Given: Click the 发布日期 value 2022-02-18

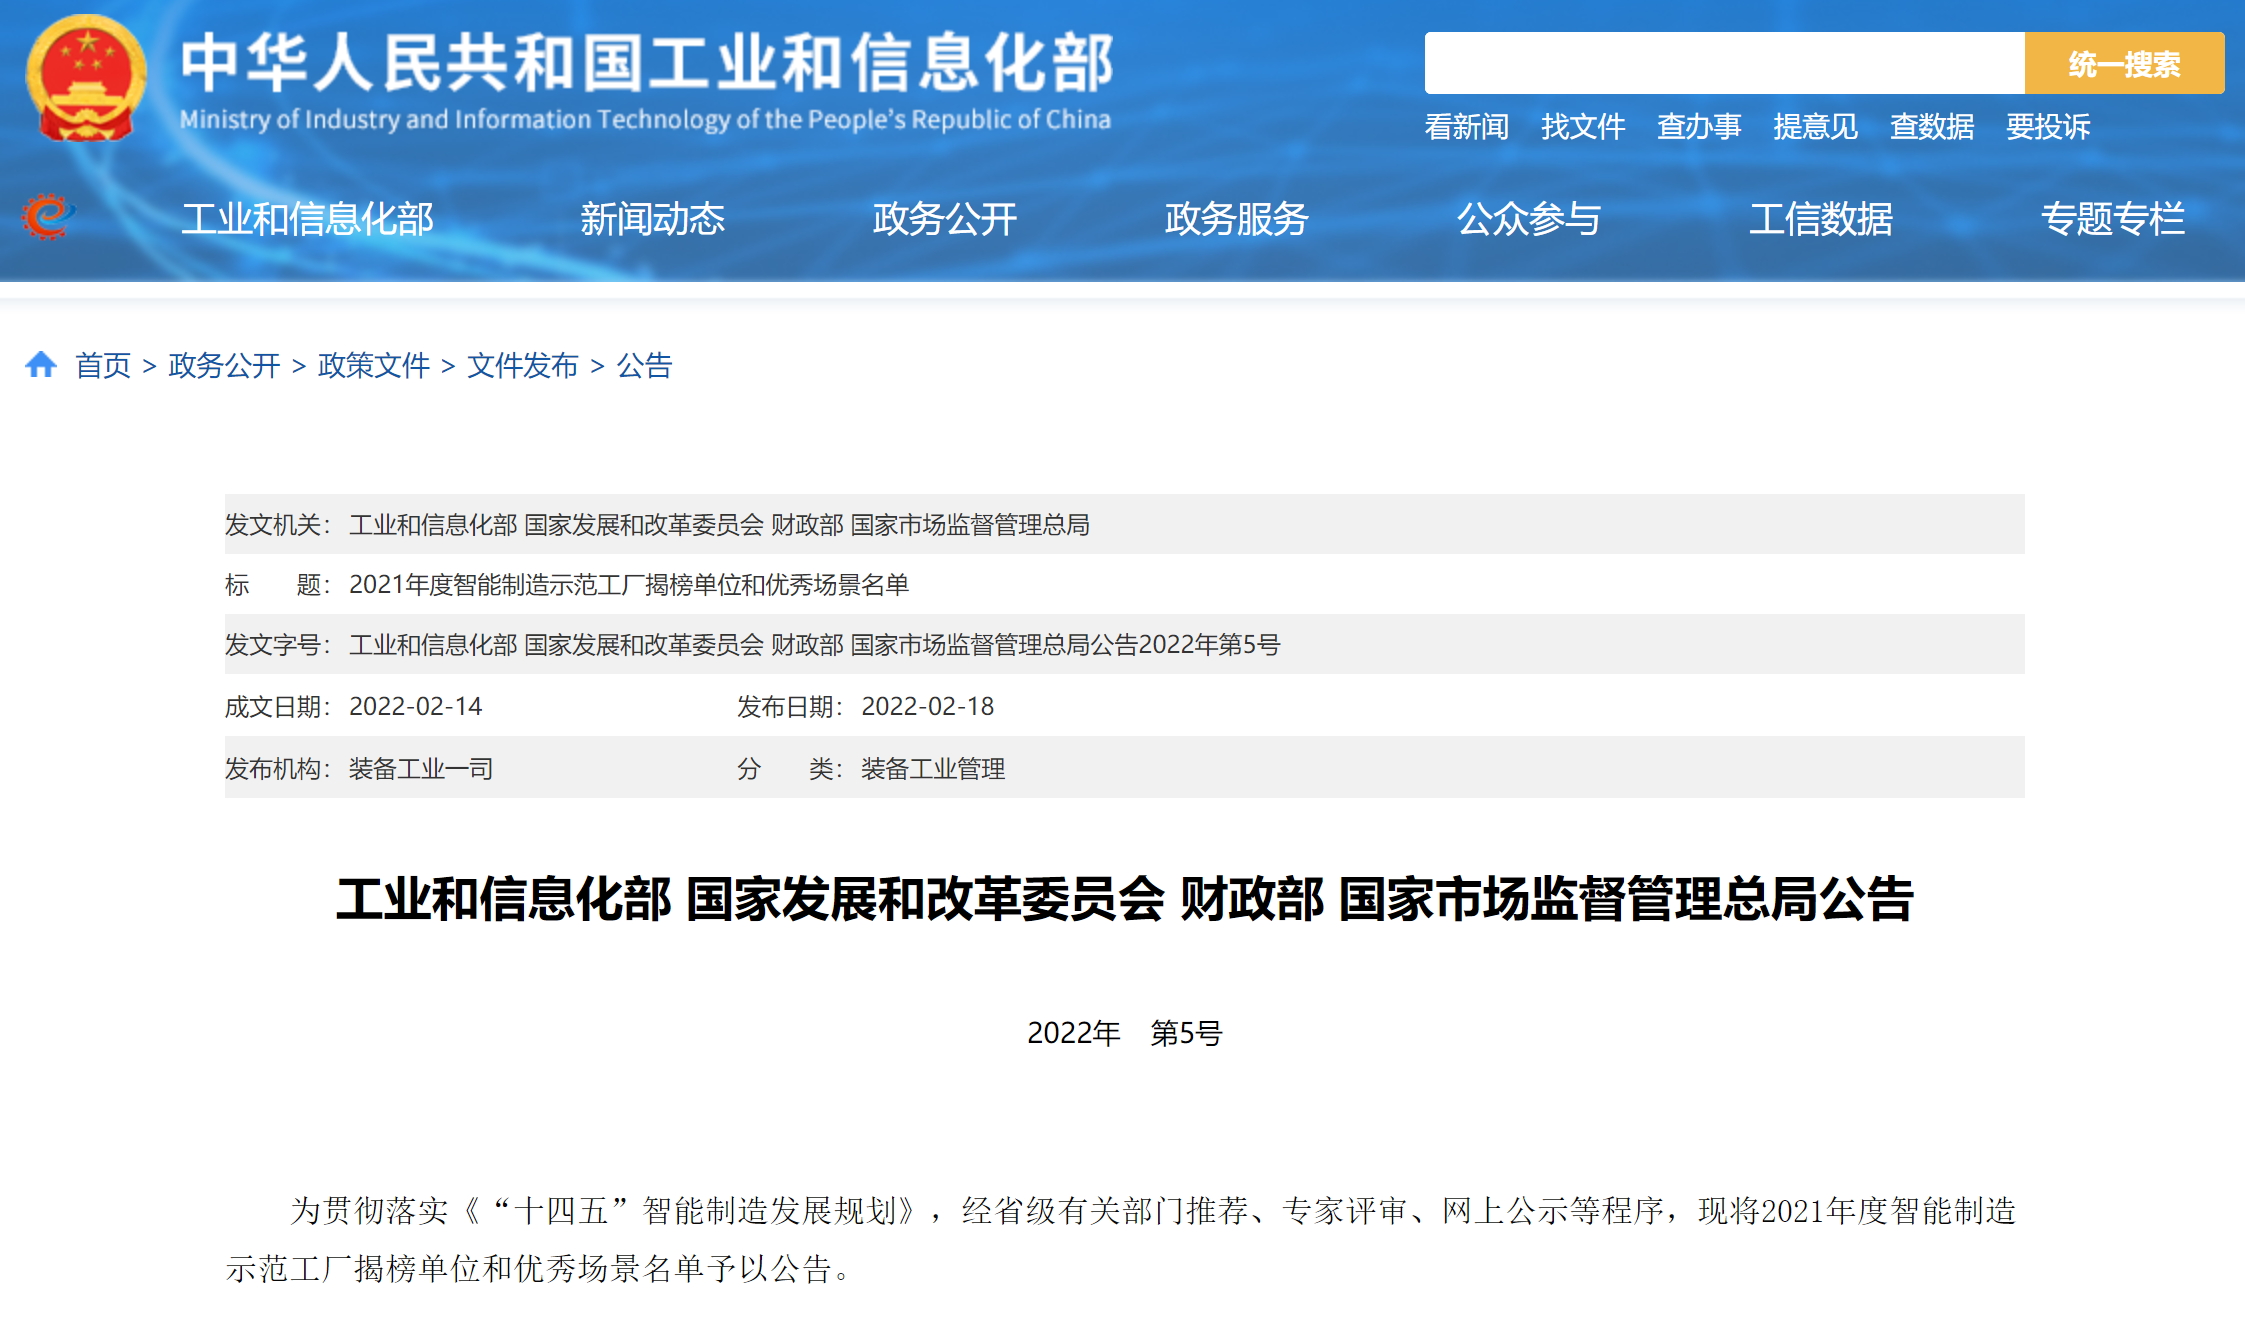Looking at the screenshot, I should (927, 706).
